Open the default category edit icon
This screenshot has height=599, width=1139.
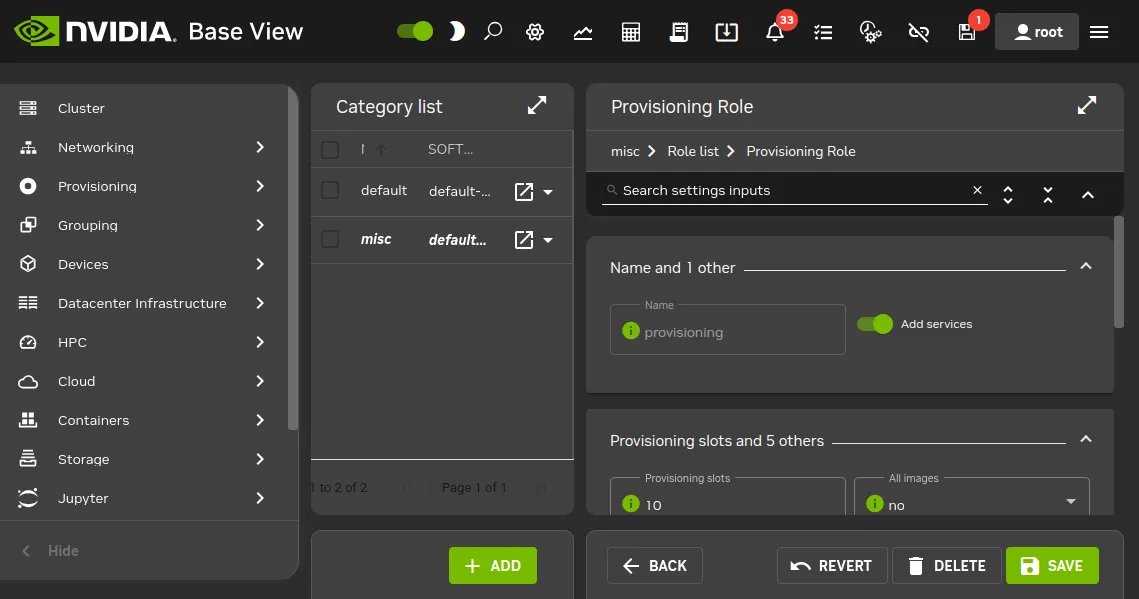coord(524,192)
